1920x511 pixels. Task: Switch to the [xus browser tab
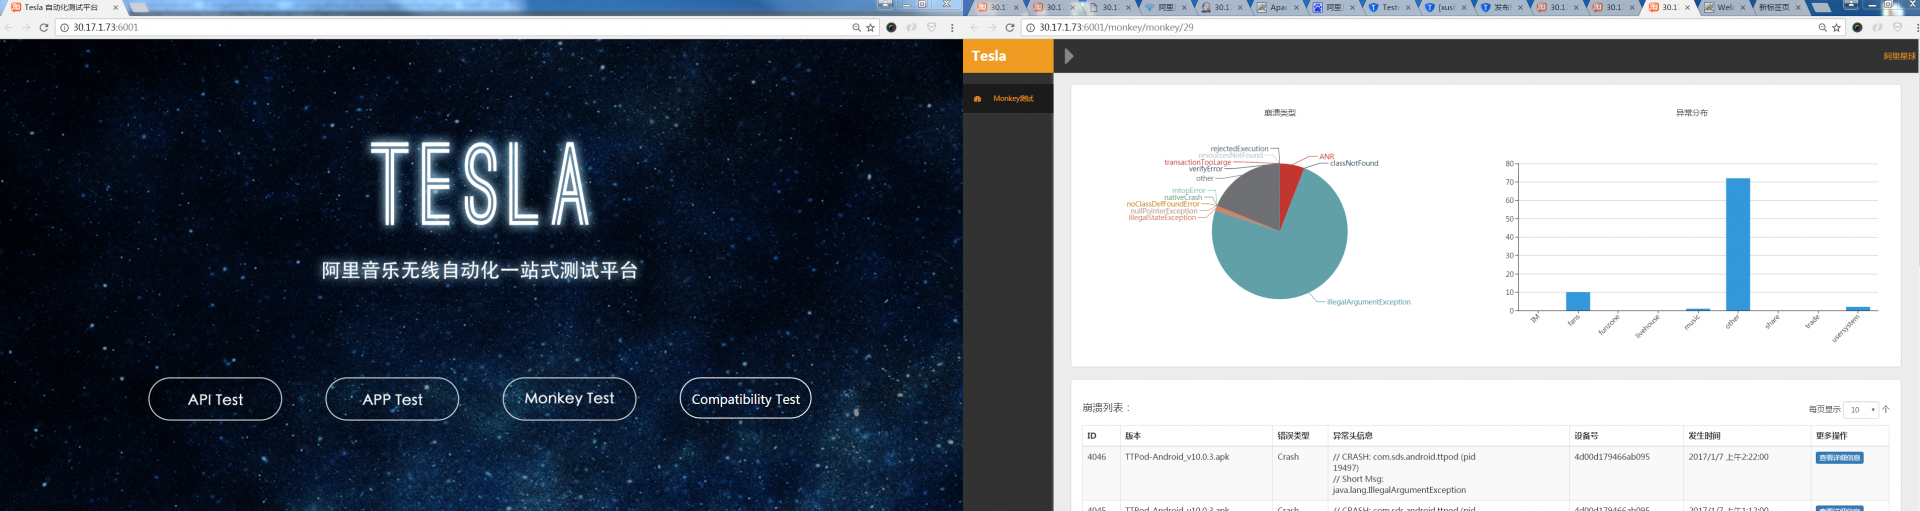[x=1445, y=7]
